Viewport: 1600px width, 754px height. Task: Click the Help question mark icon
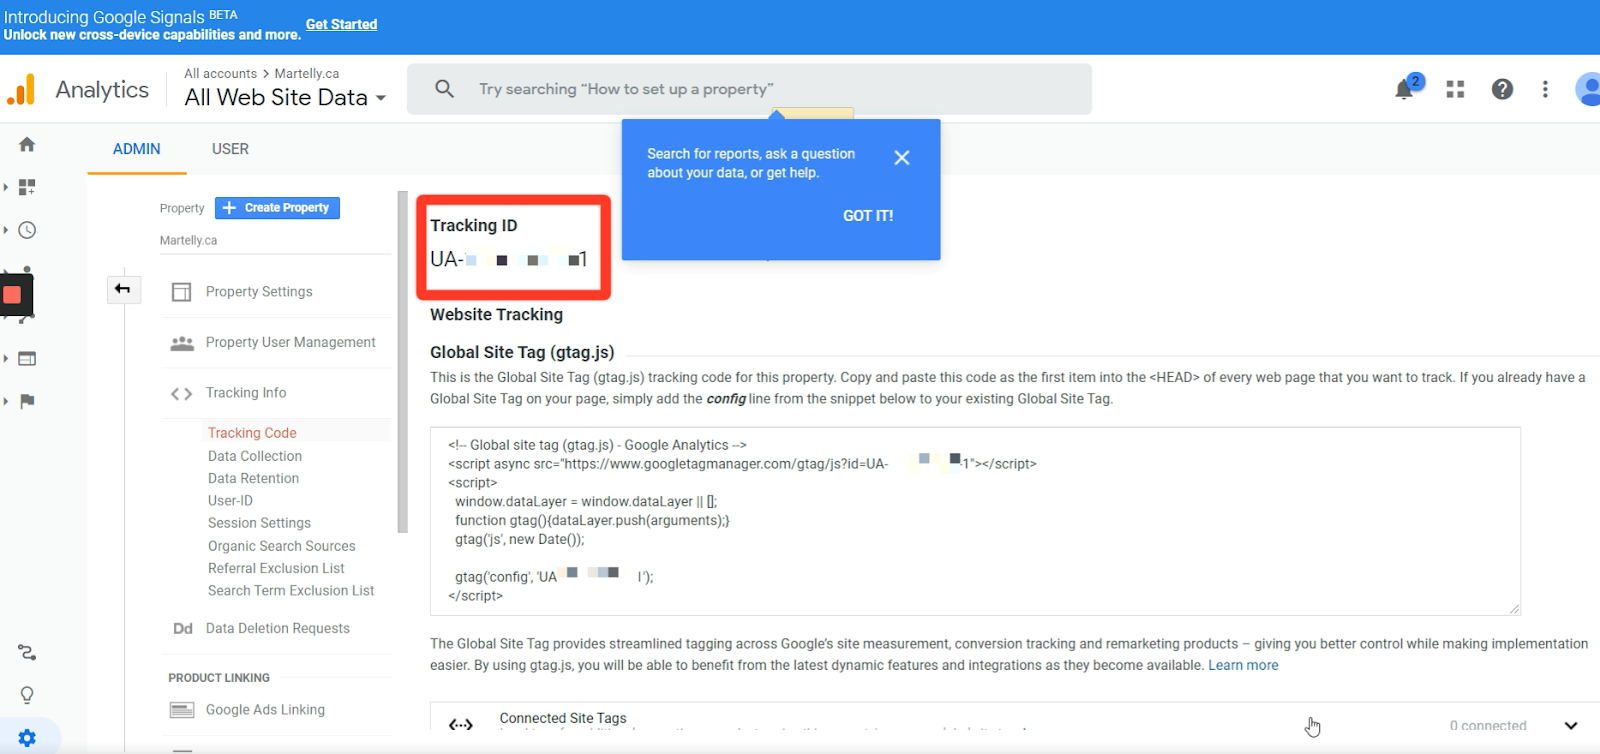[1502, 89]
